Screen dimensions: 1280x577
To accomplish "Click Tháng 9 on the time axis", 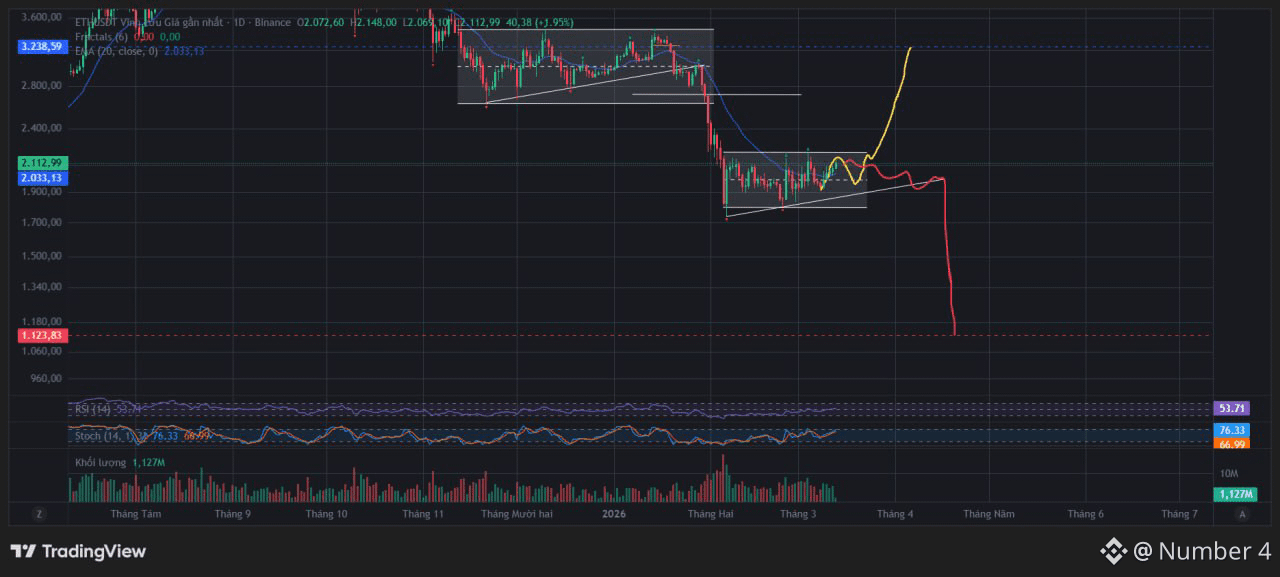I will pos(233,514).
